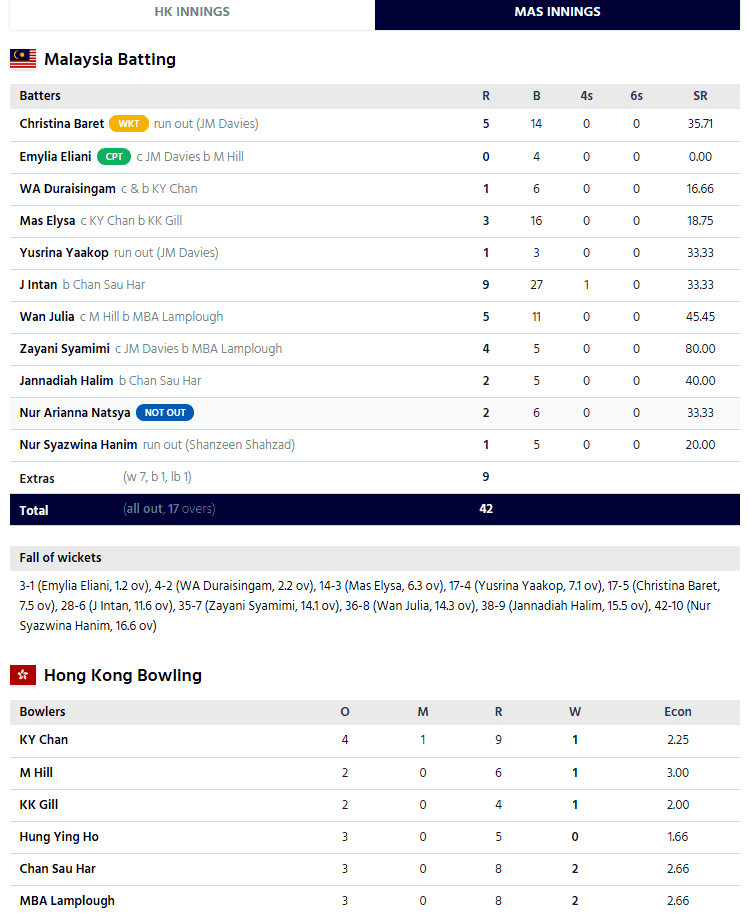Click the Hong Kong flag icon

pos(23,675)
